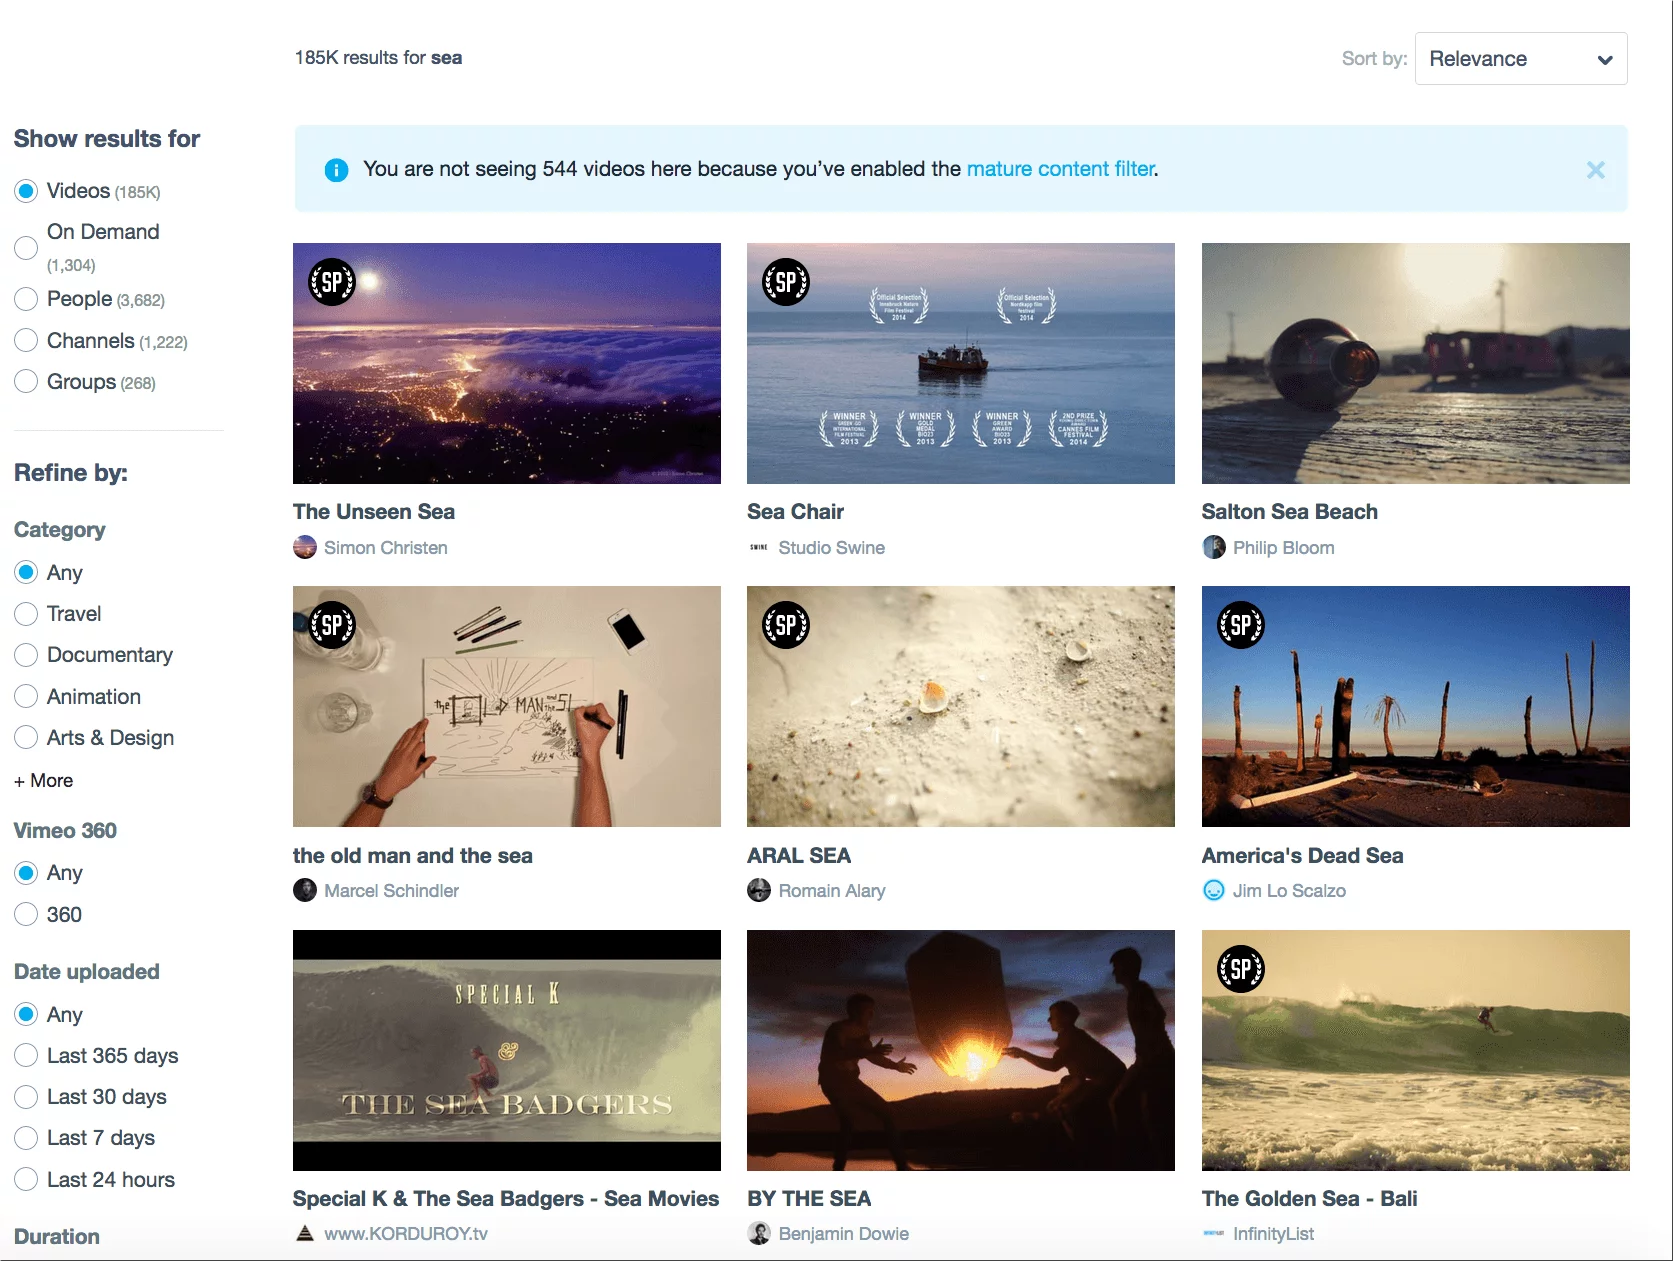Filter uploads to Last 7 days

pos(26,1138)
